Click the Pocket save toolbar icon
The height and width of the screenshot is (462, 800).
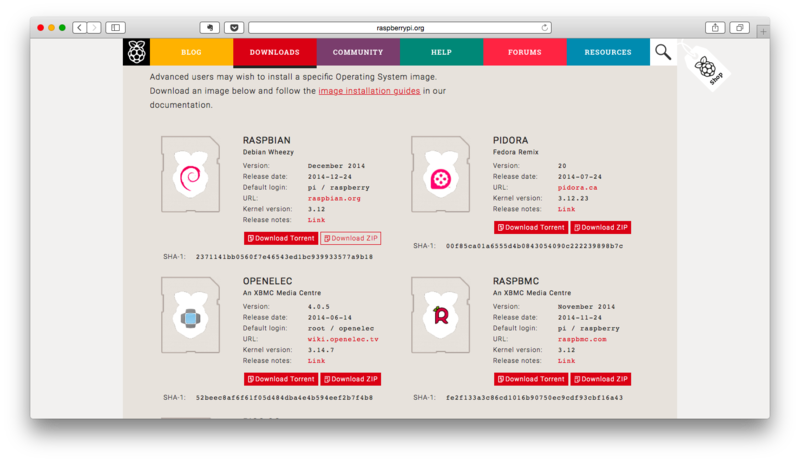click(234, 28)
